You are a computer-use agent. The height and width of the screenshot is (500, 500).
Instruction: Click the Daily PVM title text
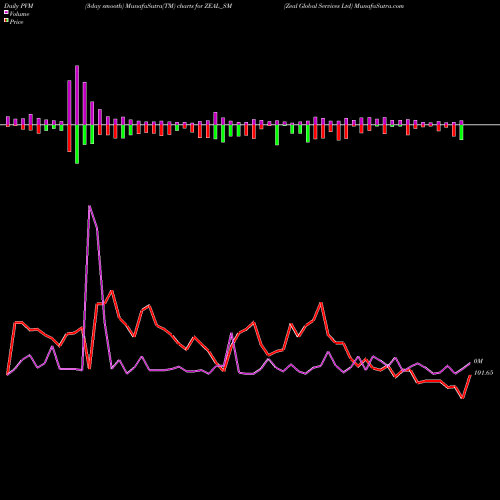point(19,6)
